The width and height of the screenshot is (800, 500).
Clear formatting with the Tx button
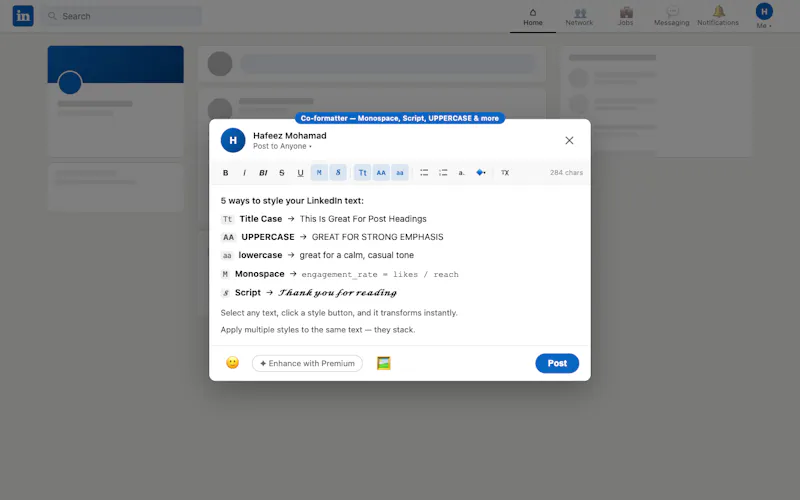tap(505, 173)
